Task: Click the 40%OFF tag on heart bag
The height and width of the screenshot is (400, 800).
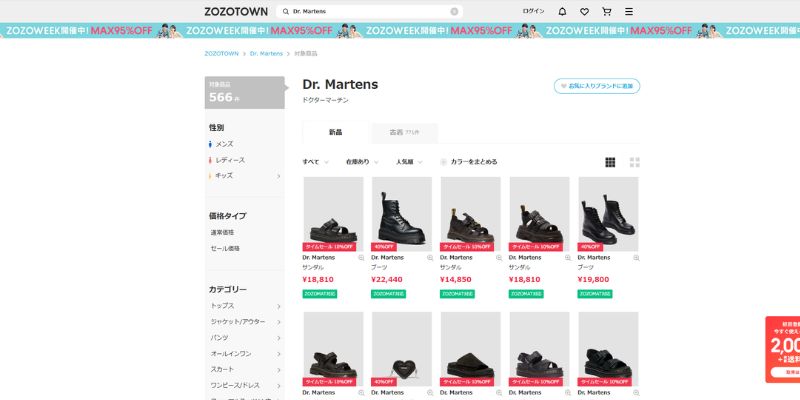Action: (x=384, y=382)
